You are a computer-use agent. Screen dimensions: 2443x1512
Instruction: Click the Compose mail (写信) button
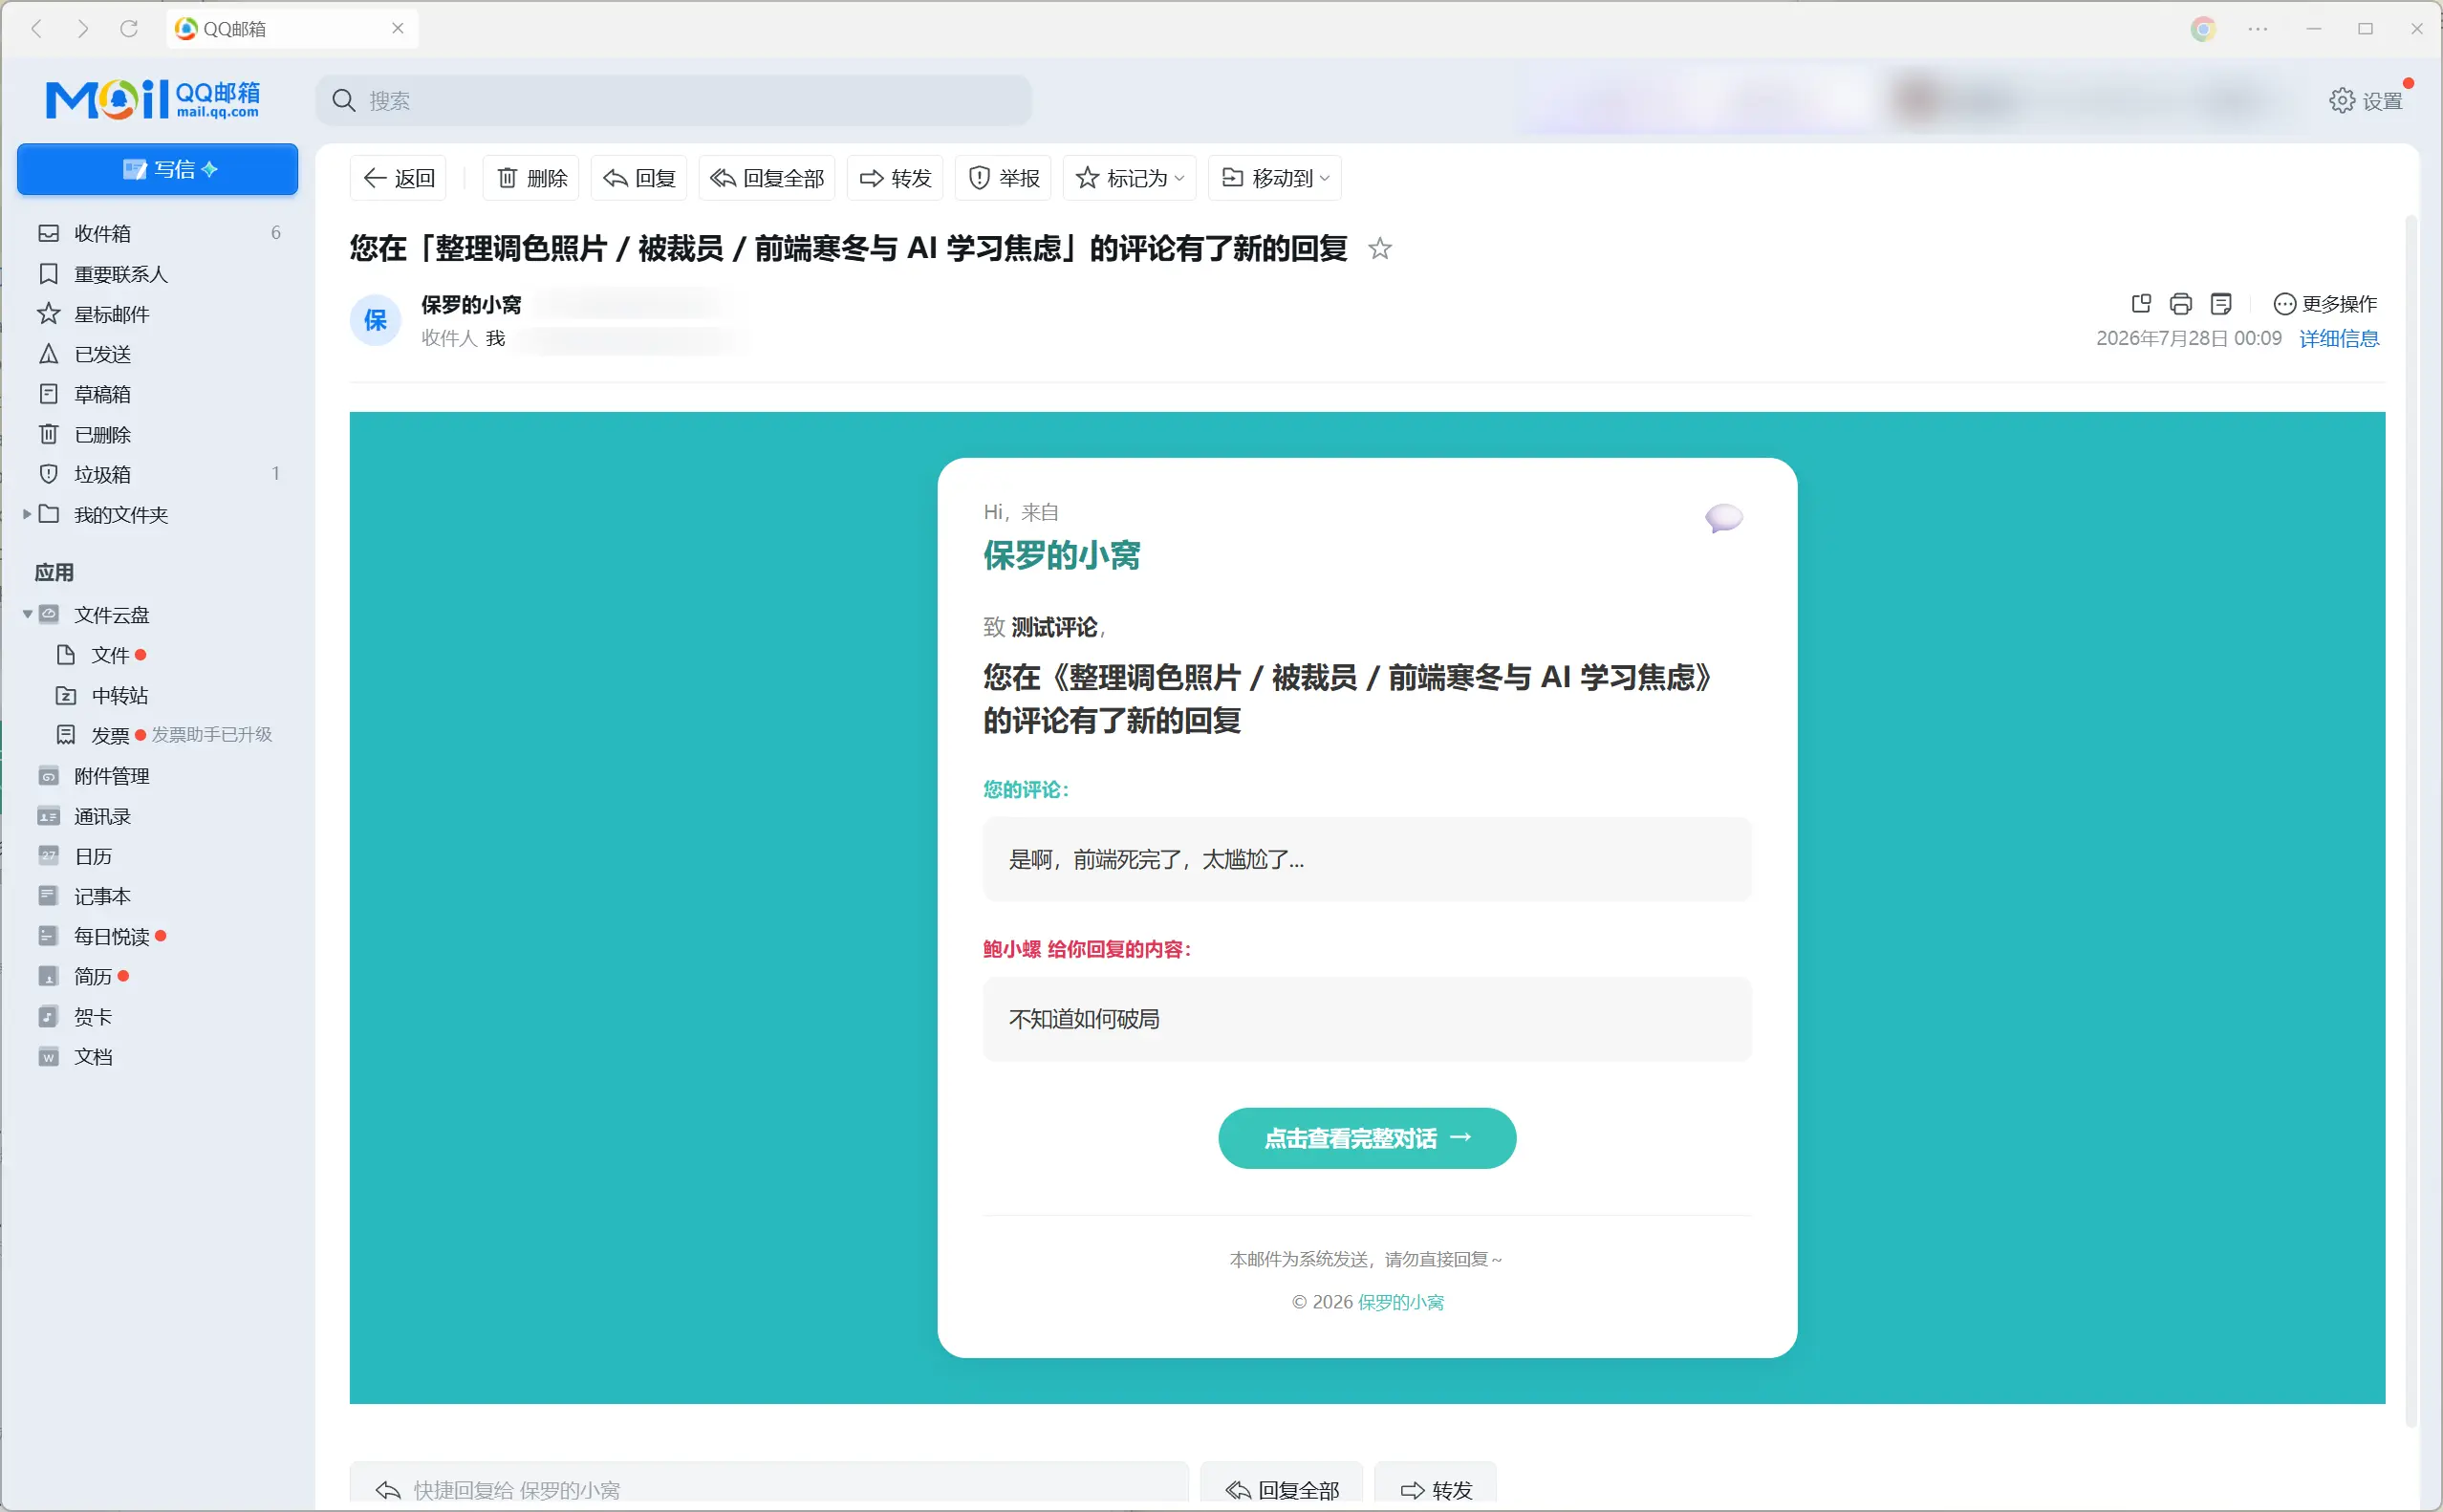coord(157,169)
